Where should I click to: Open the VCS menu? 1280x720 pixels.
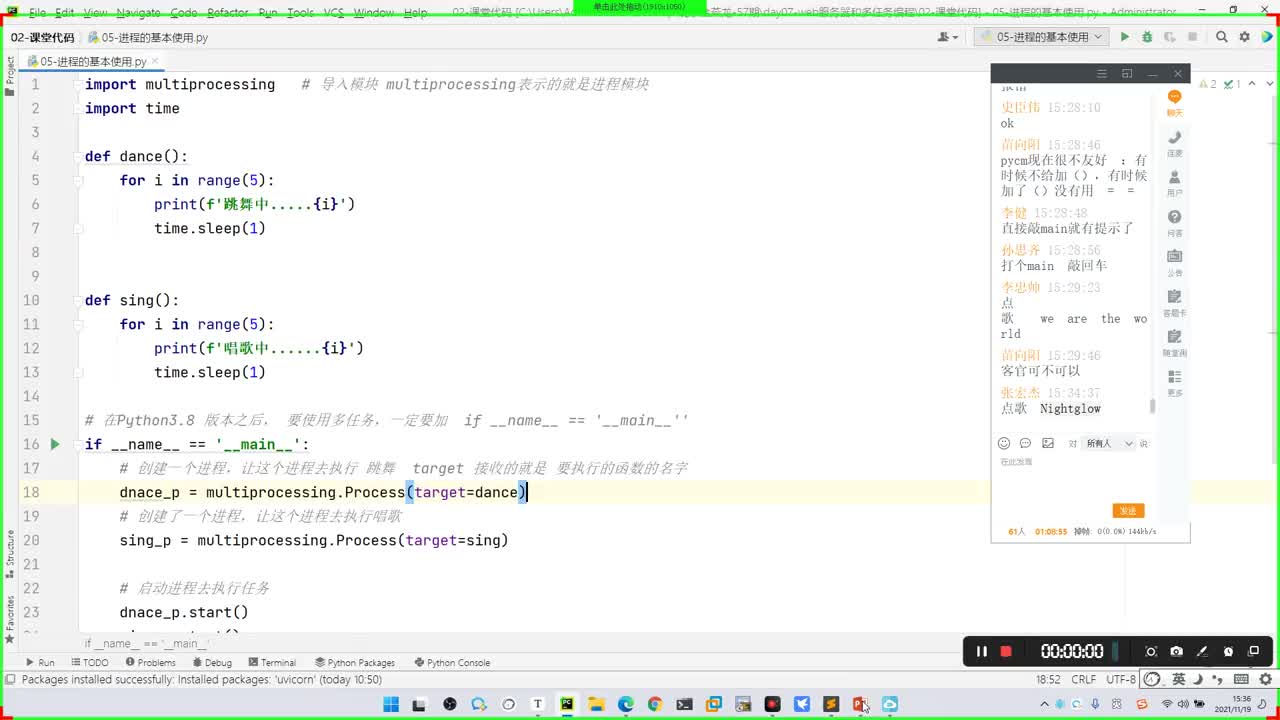[x=334, y=13]
